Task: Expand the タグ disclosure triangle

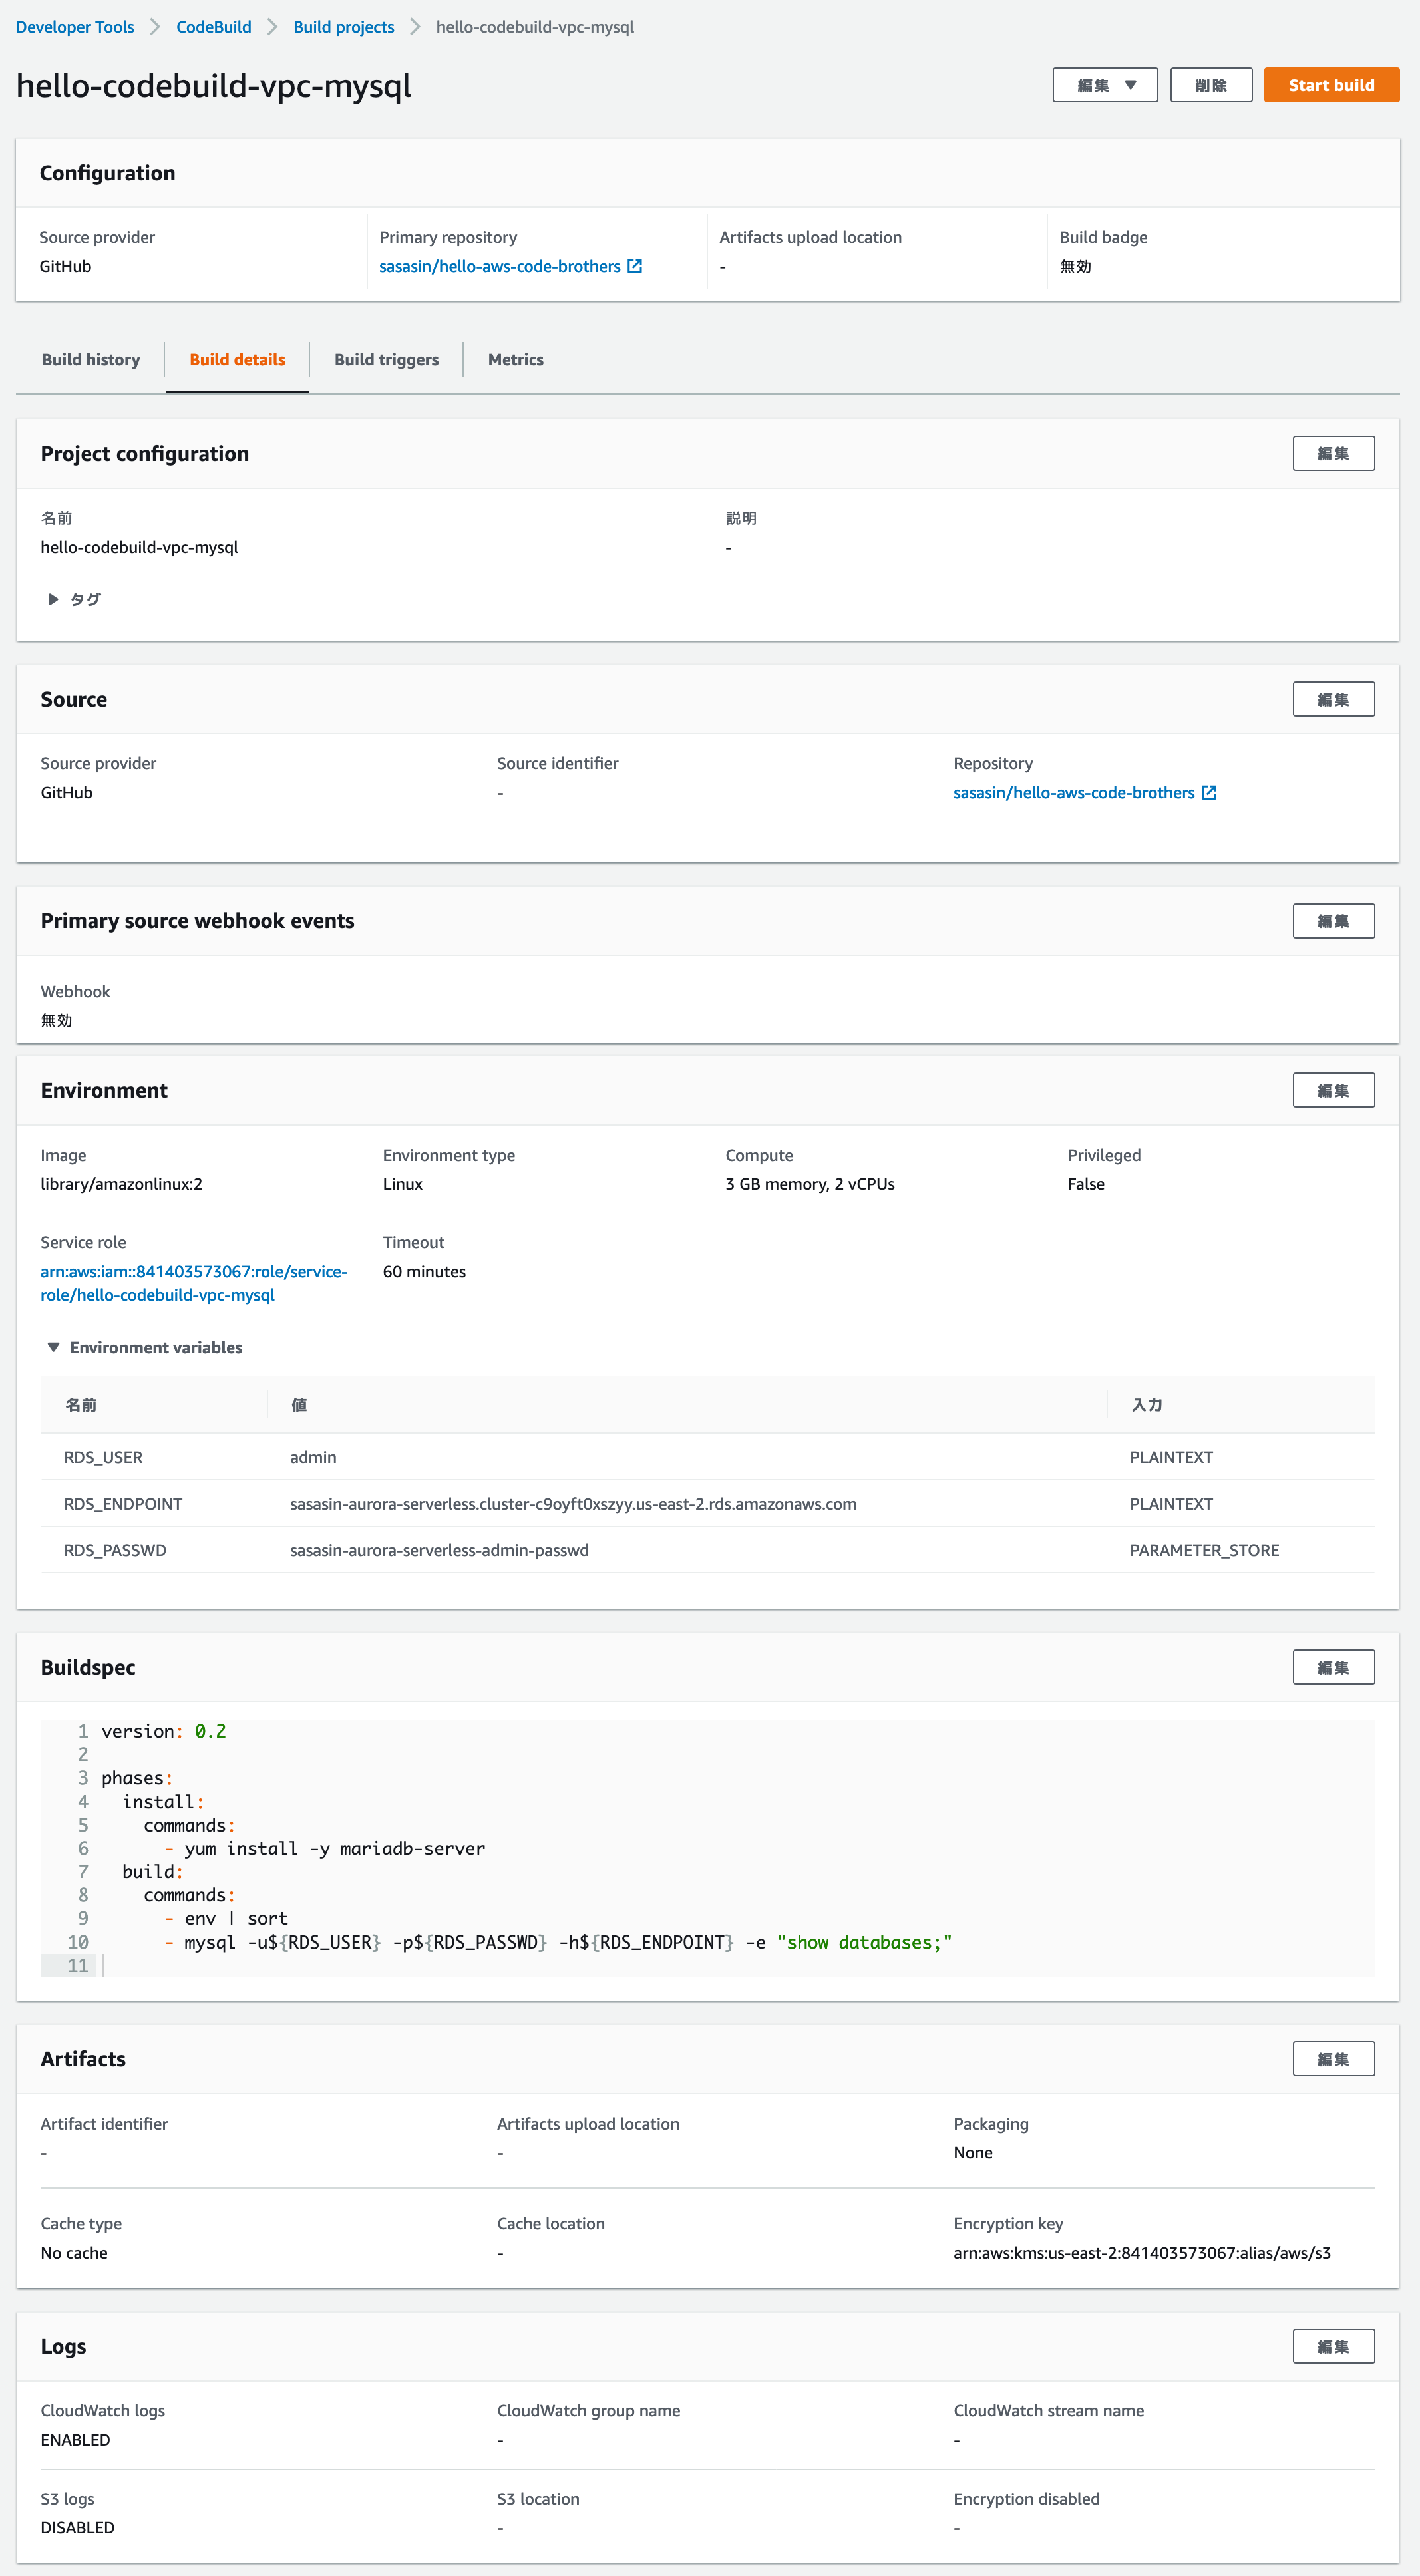Action: pos(53,599)
